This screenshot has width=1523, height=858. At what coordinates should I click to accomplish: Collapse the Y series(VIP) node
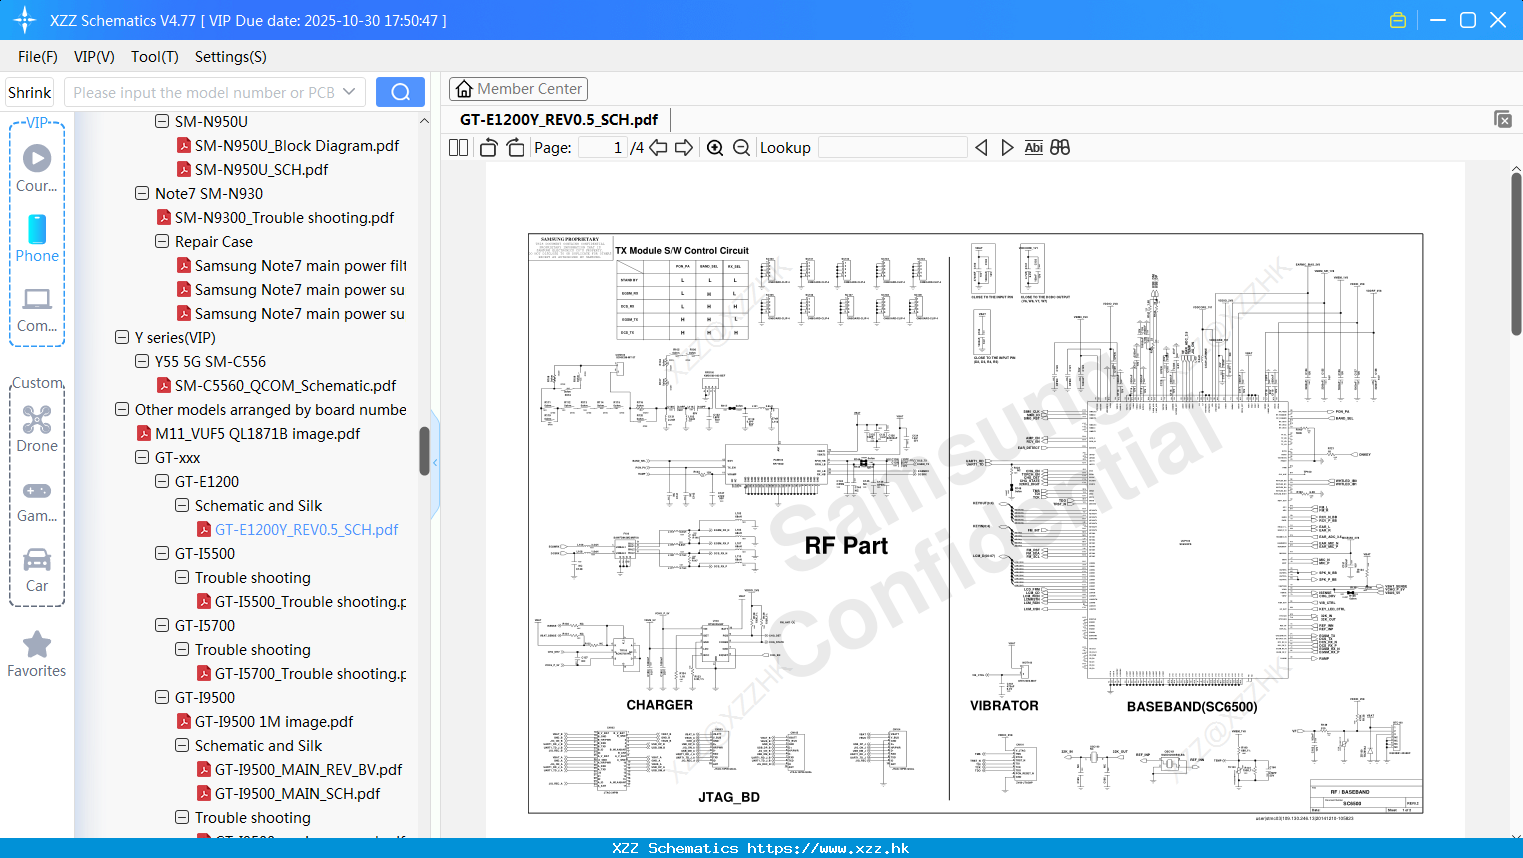point(122,337)
